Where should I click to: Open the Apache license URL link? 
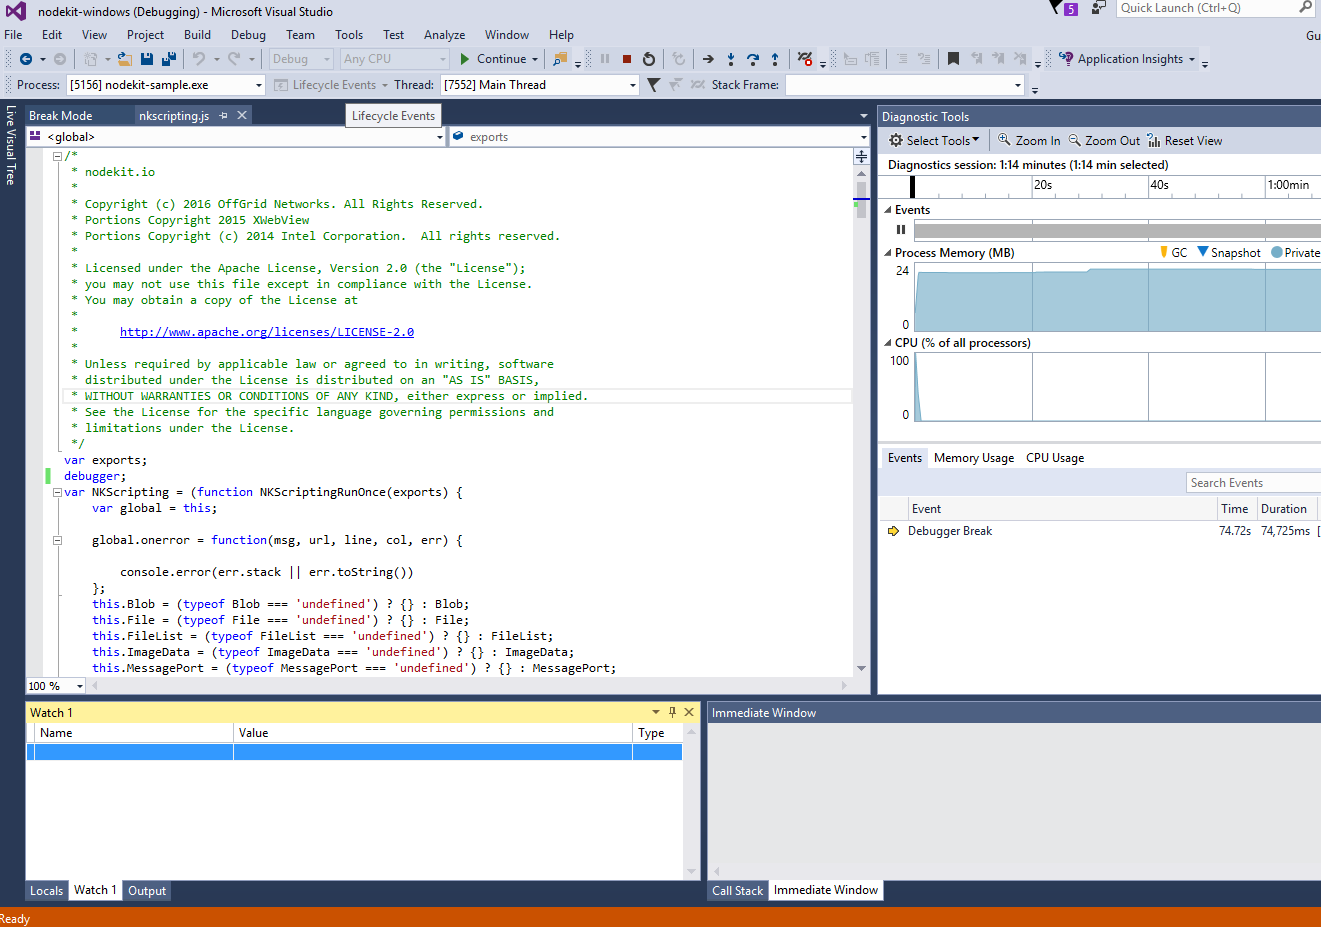coord(267,332)
